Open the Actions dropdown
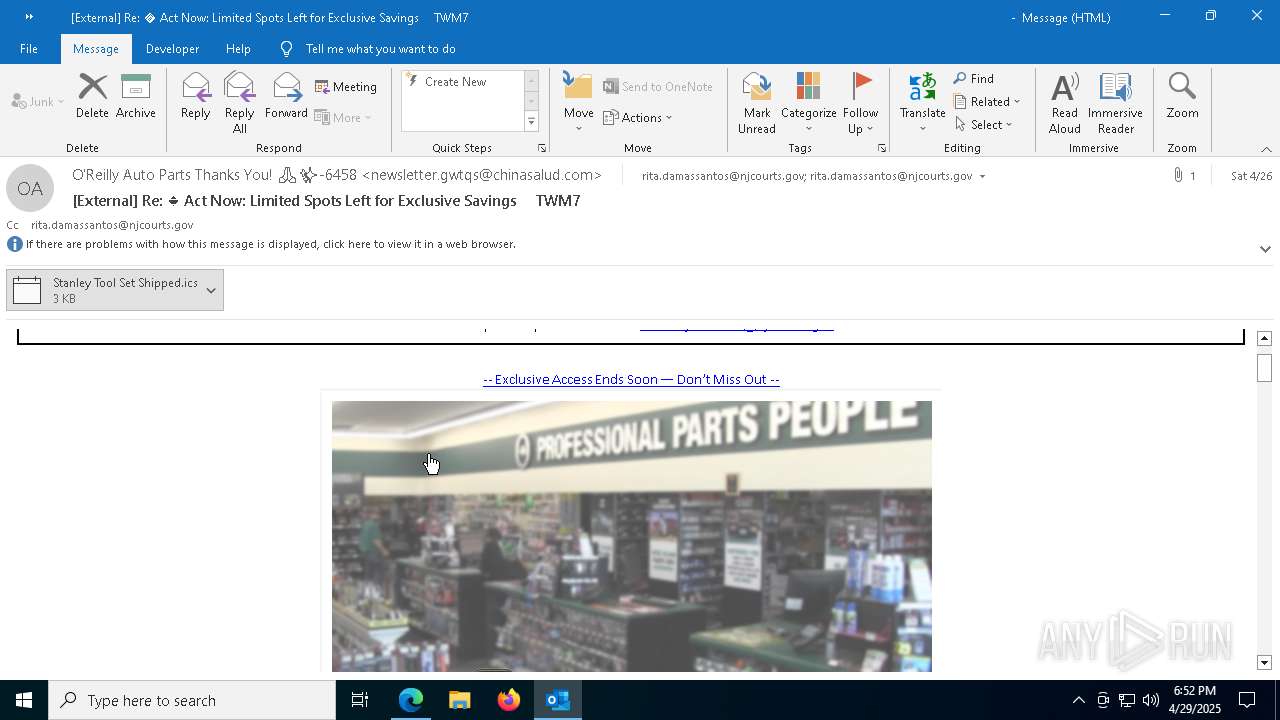Viewport: 1280px width, 720px height. point(638,118)
